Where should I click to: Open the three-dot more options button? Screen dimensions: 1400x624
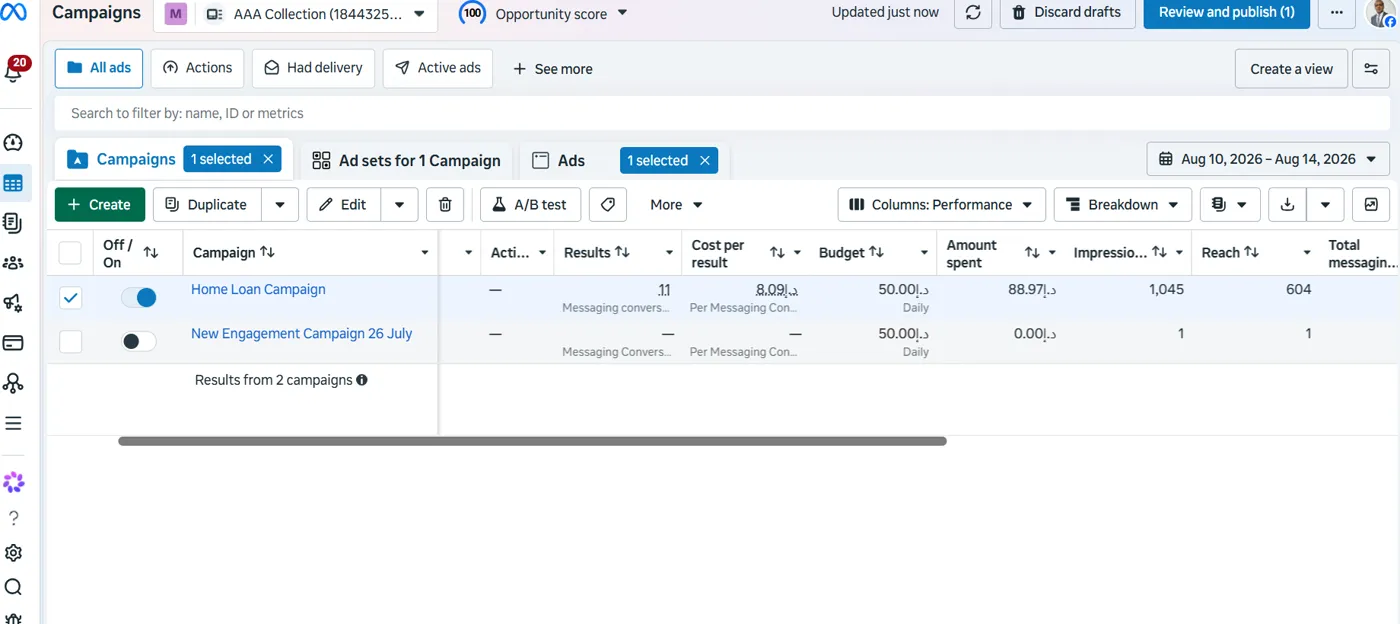pos(1336,13)
